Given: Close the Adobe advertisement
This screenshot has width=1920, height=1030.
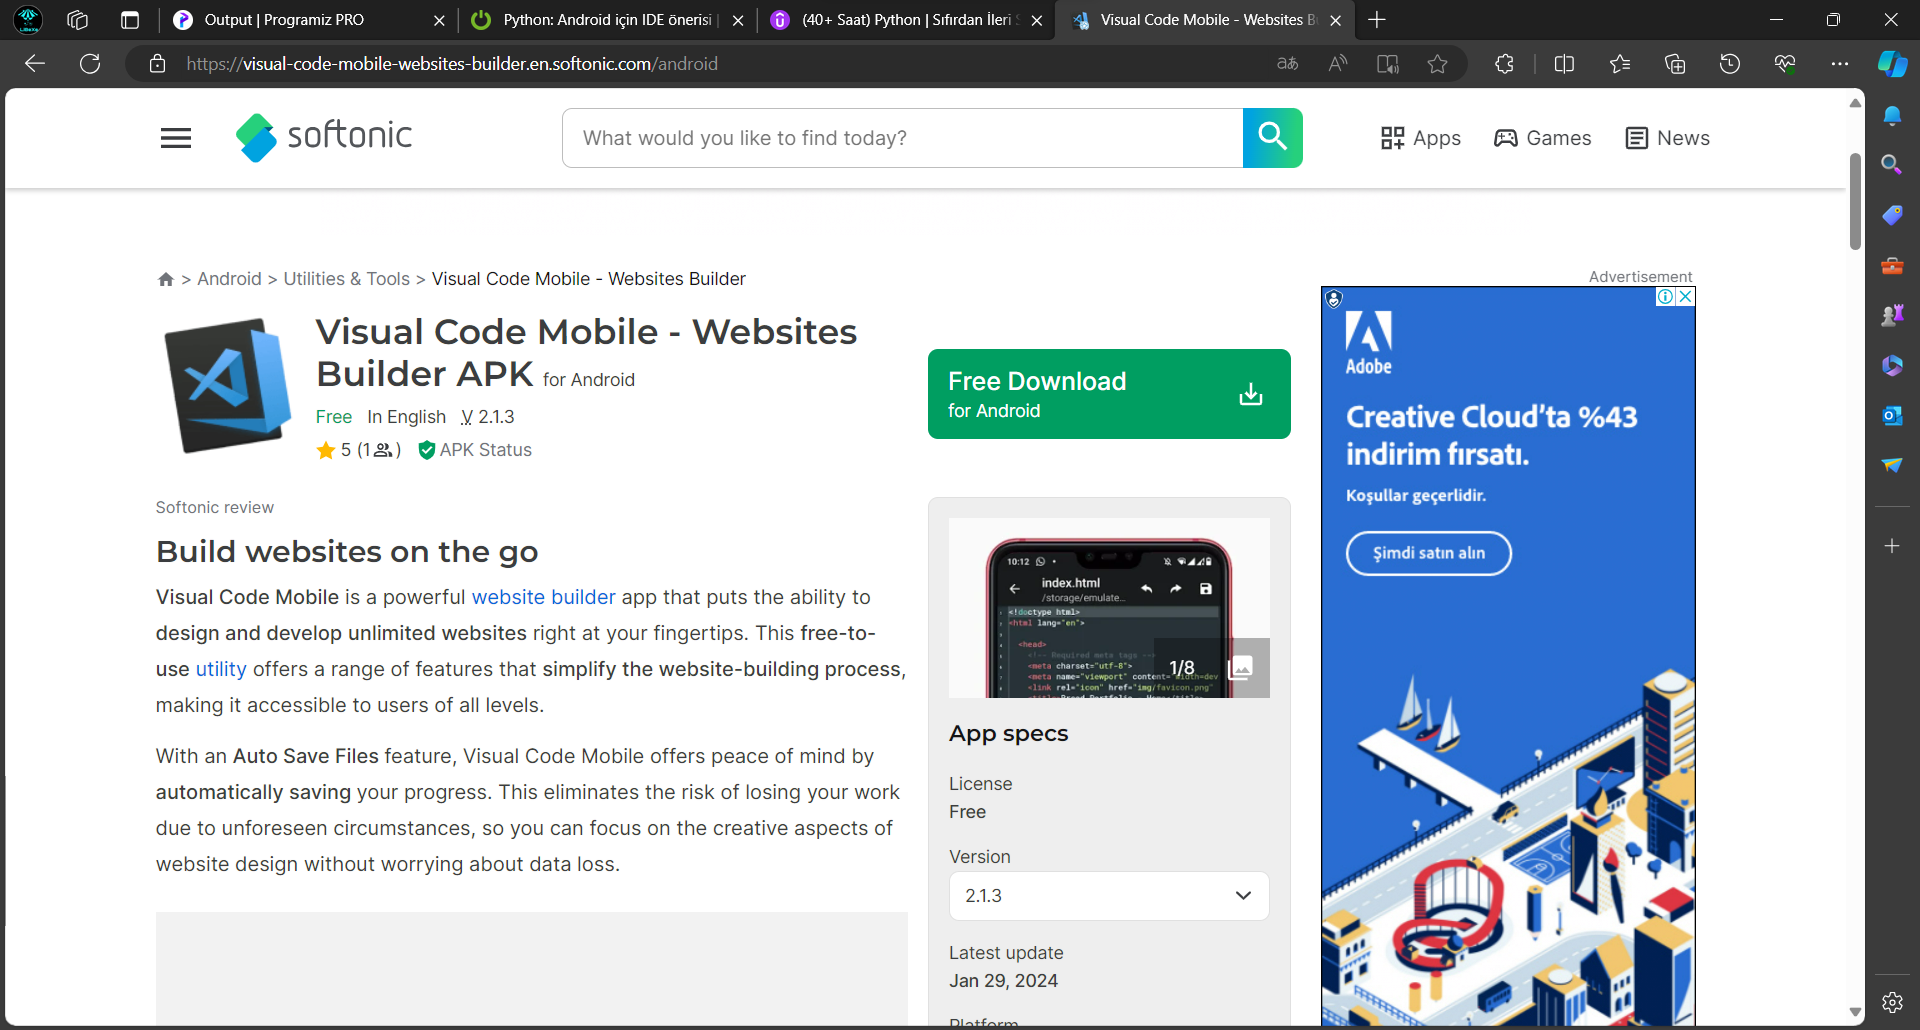Looking at the screenshot, I should pos(1686,297).
